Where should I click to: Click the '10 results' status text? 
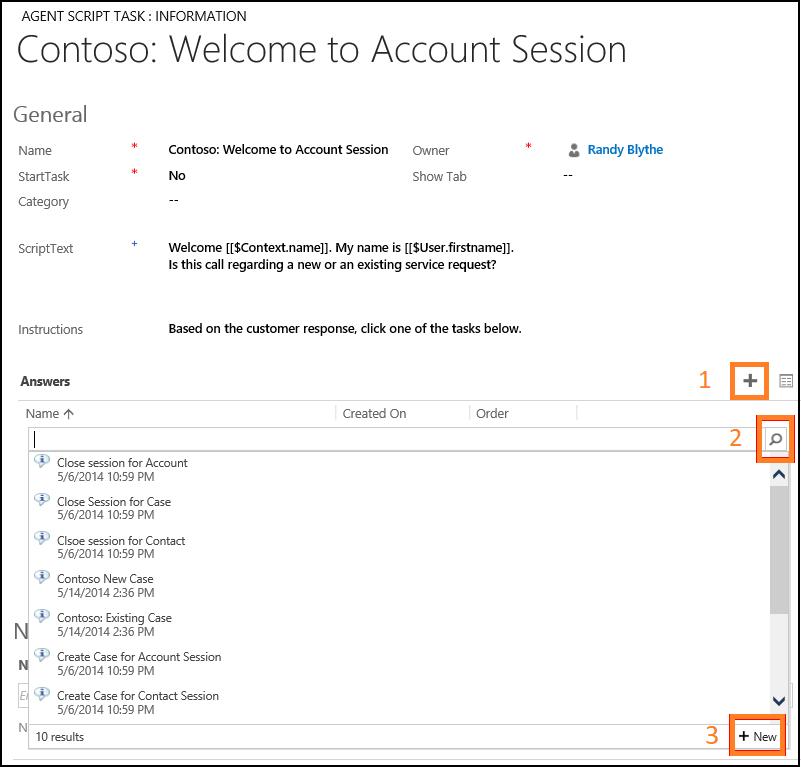pos(60,737)
